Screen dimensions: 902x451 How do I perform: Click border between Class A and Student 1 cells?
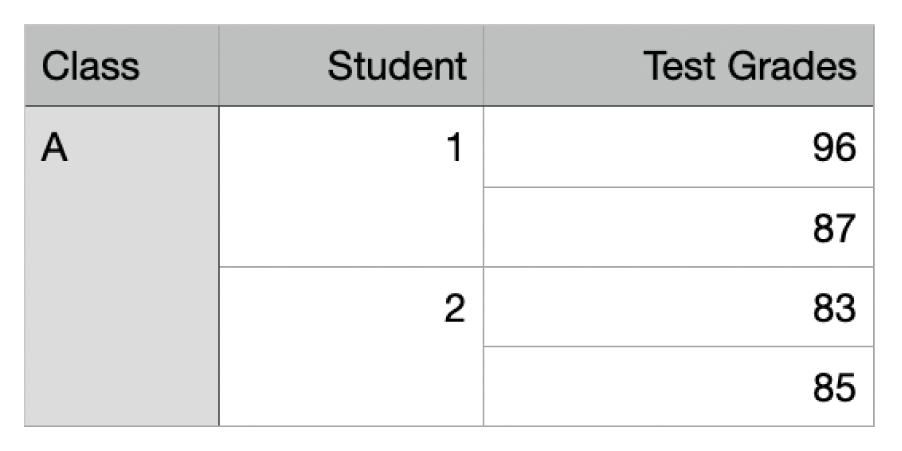click(x=218, y=187)
